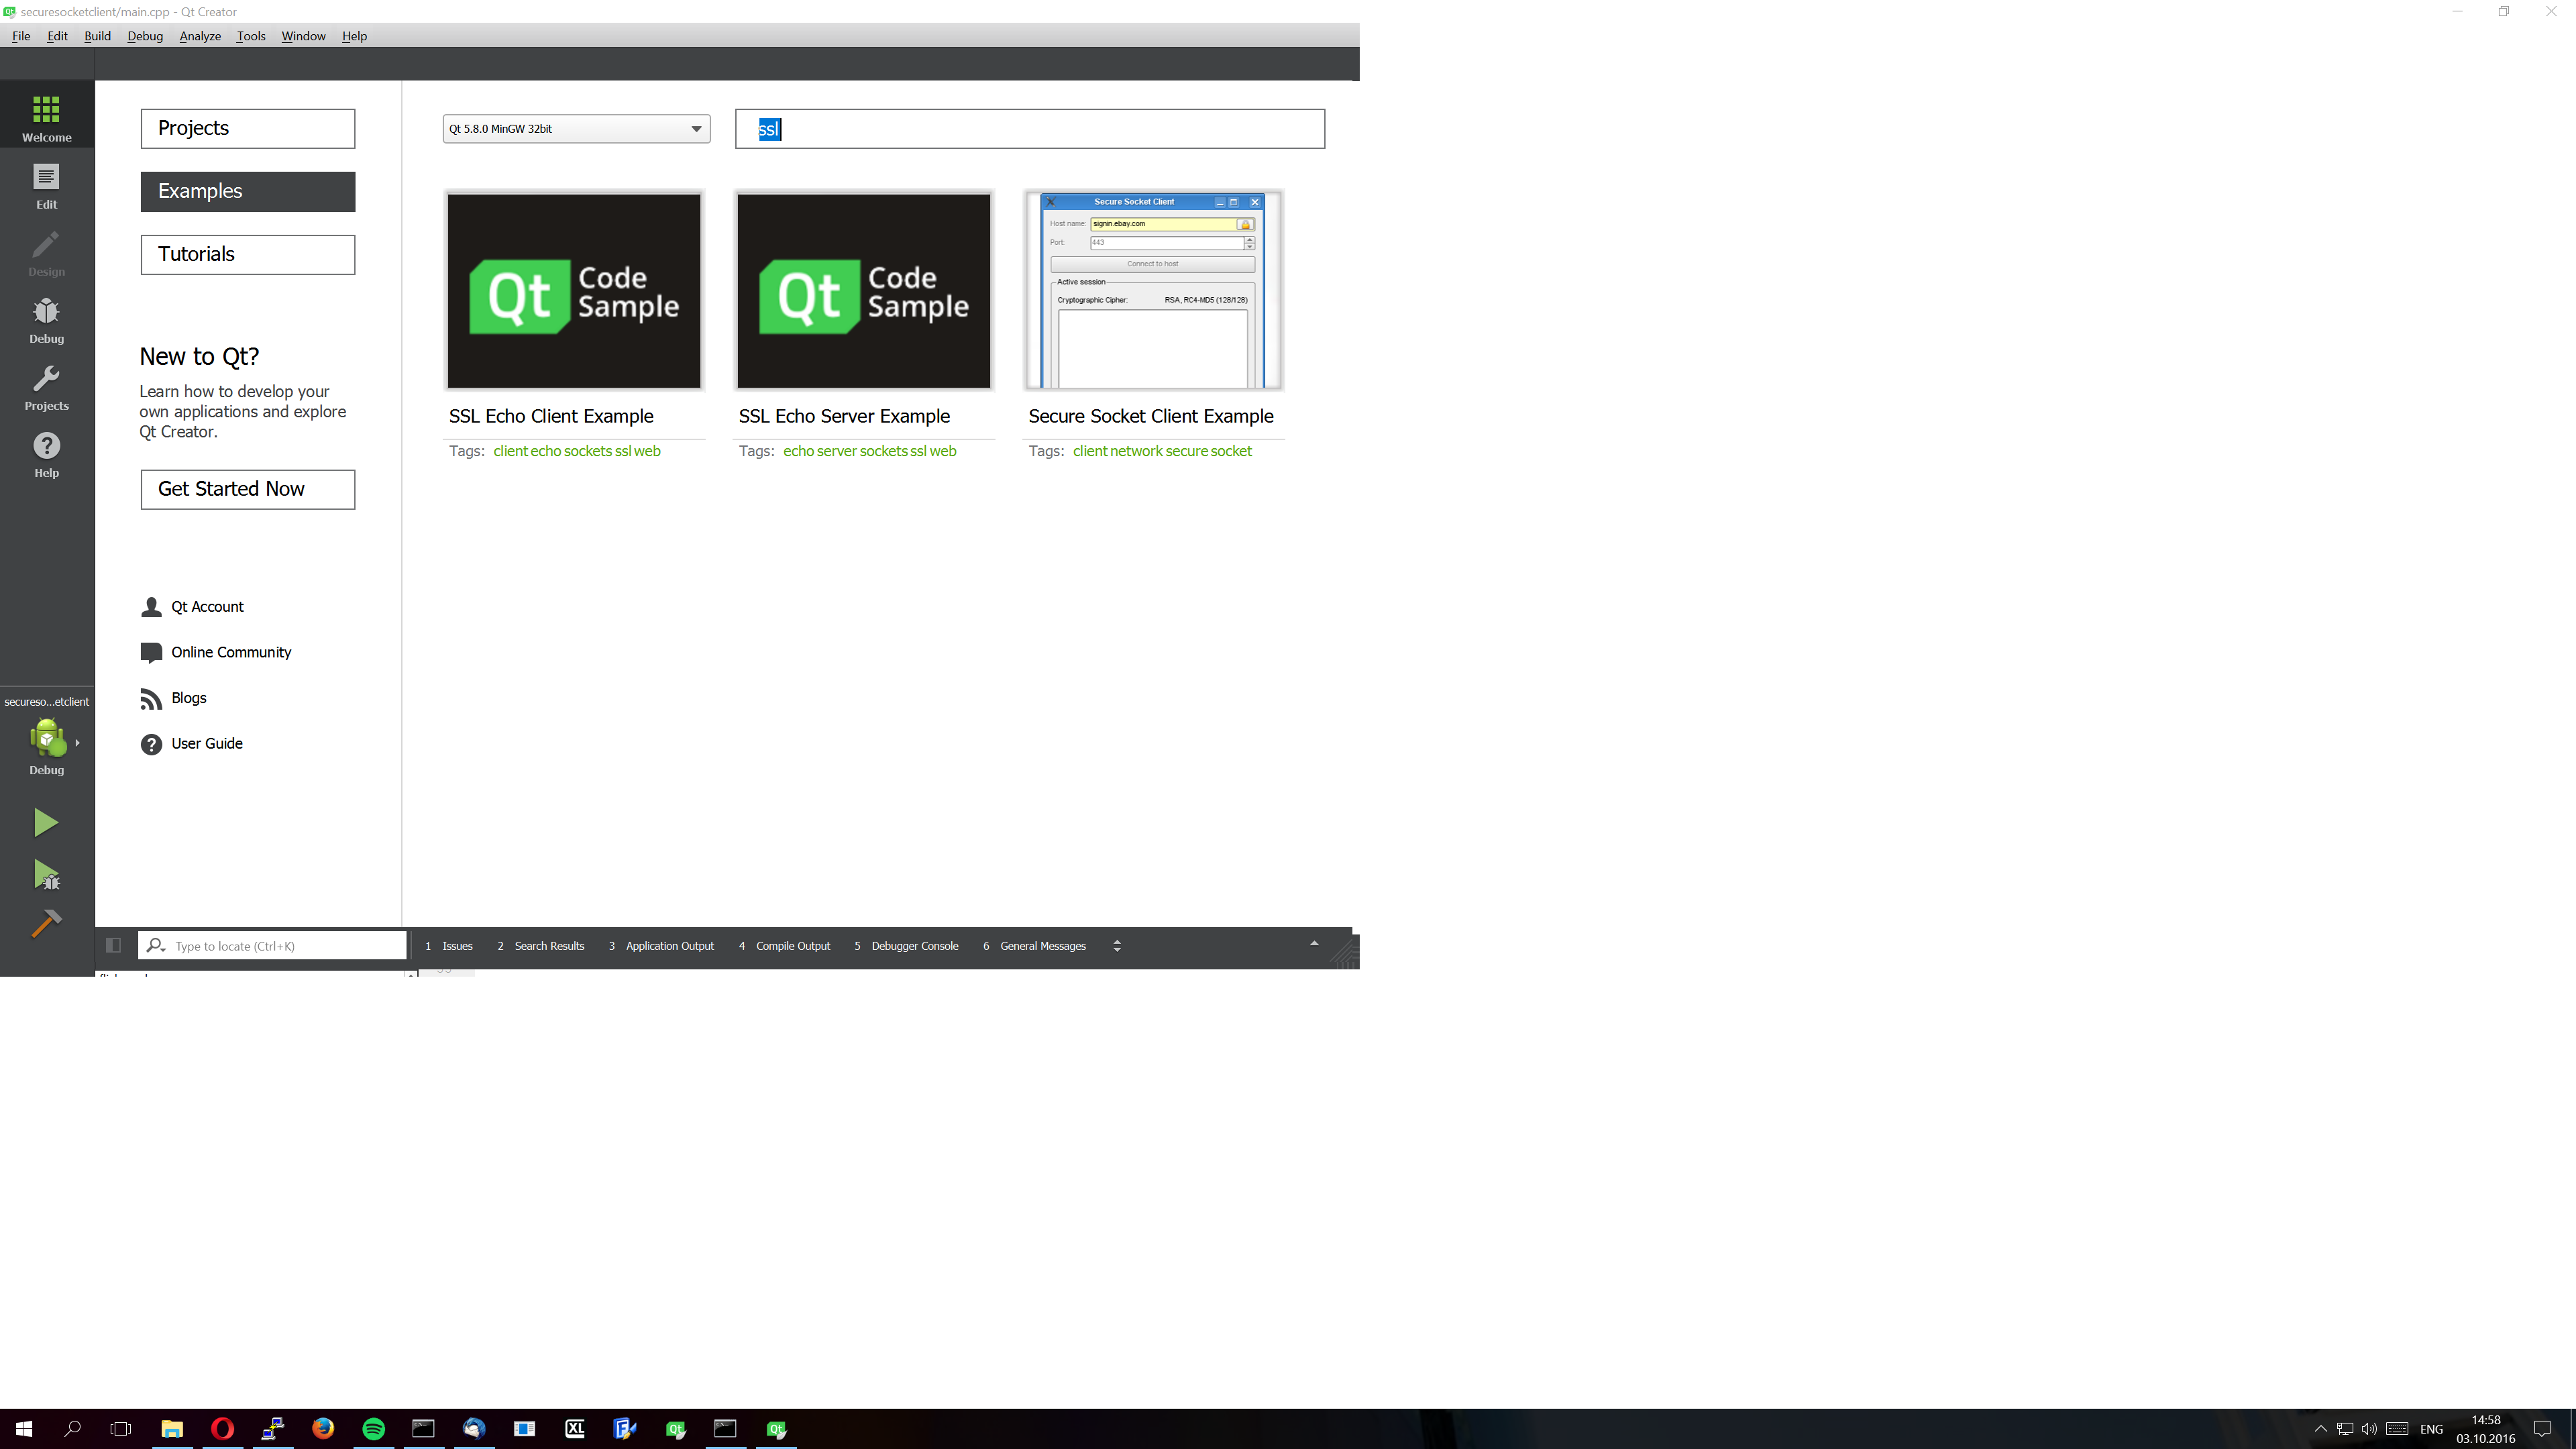Image resolution: width=2576 pixels, height=1449 pixels.
Task: Toggle the left sidebar visibility
Action: point(113,945)
